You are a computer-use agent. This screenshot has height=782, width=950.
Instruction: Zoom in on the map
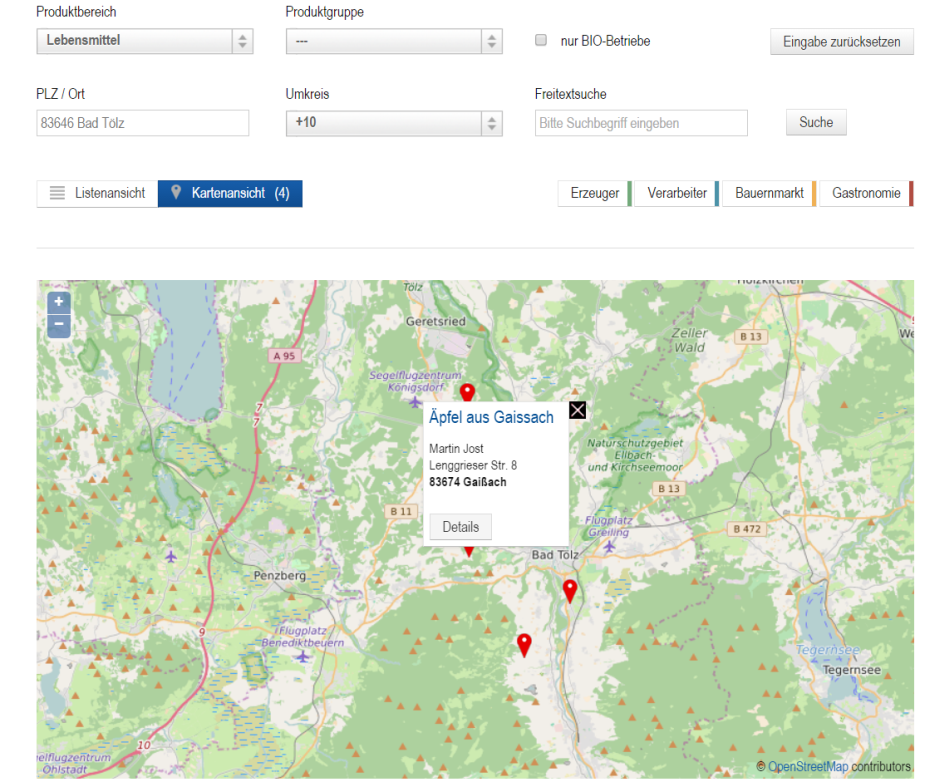pos(59,302)
